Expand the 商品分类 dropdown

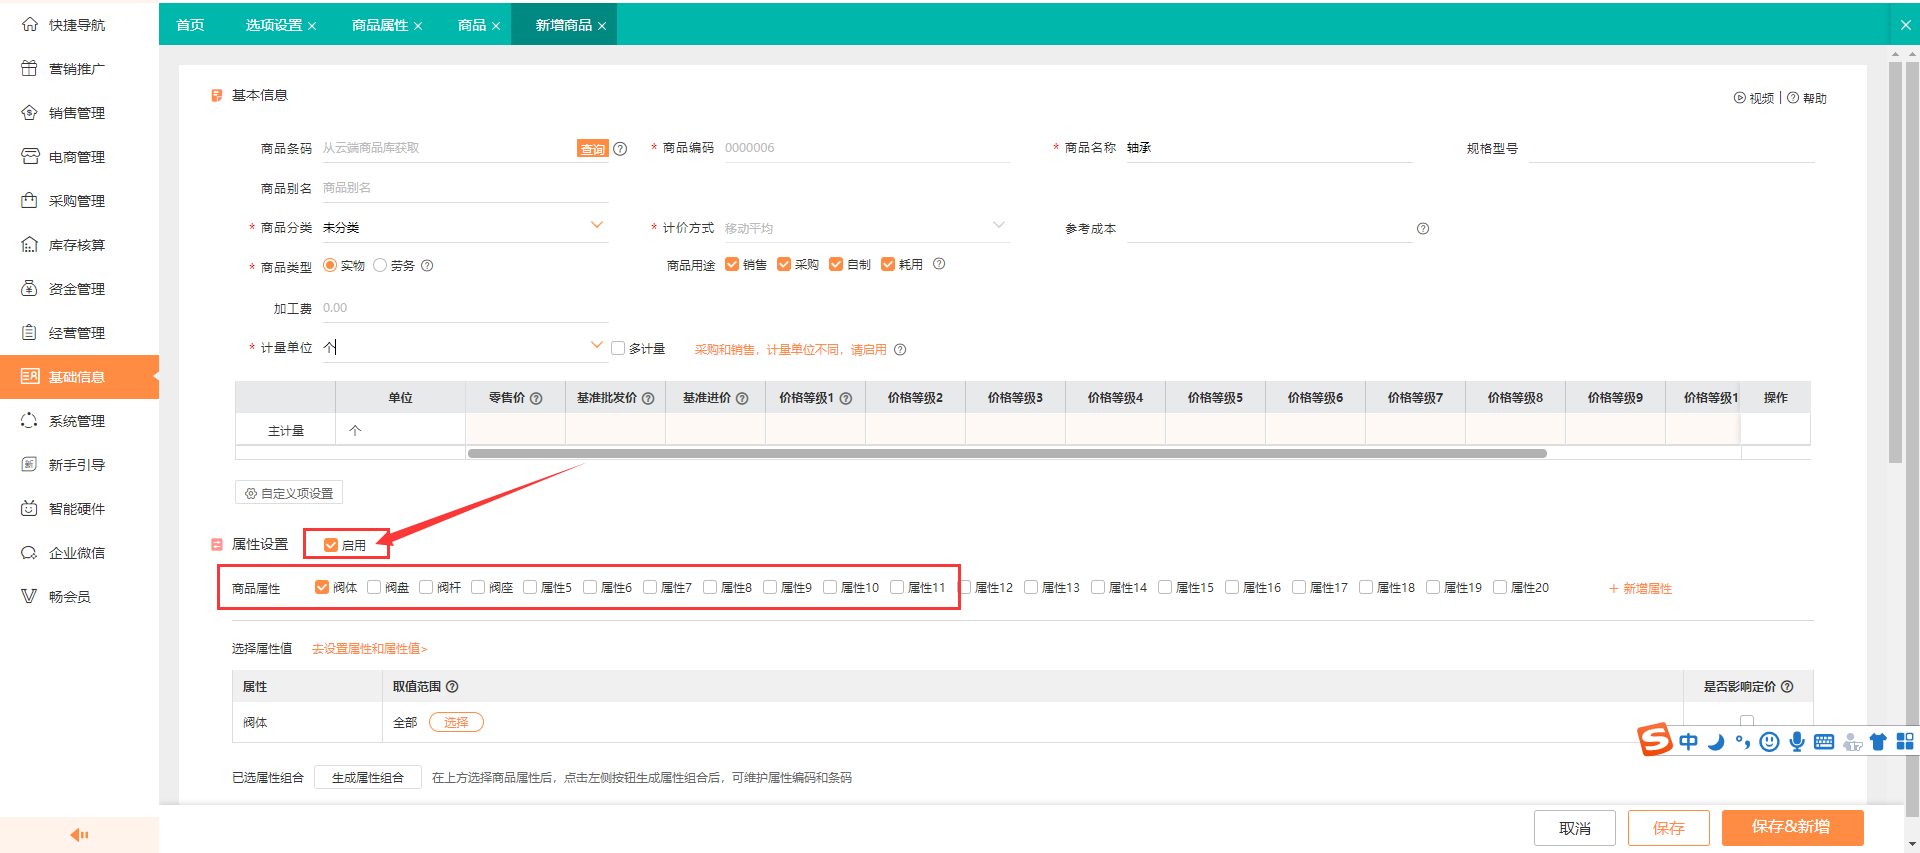597,226
